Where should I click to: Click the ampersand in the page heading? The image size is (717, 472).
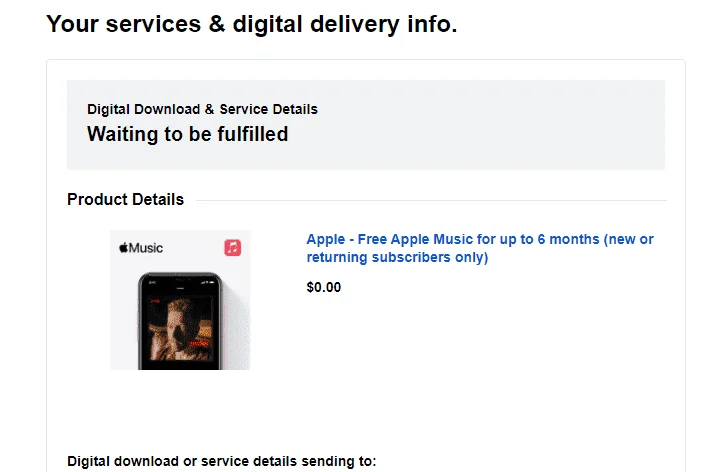click(x=217, y=24)
